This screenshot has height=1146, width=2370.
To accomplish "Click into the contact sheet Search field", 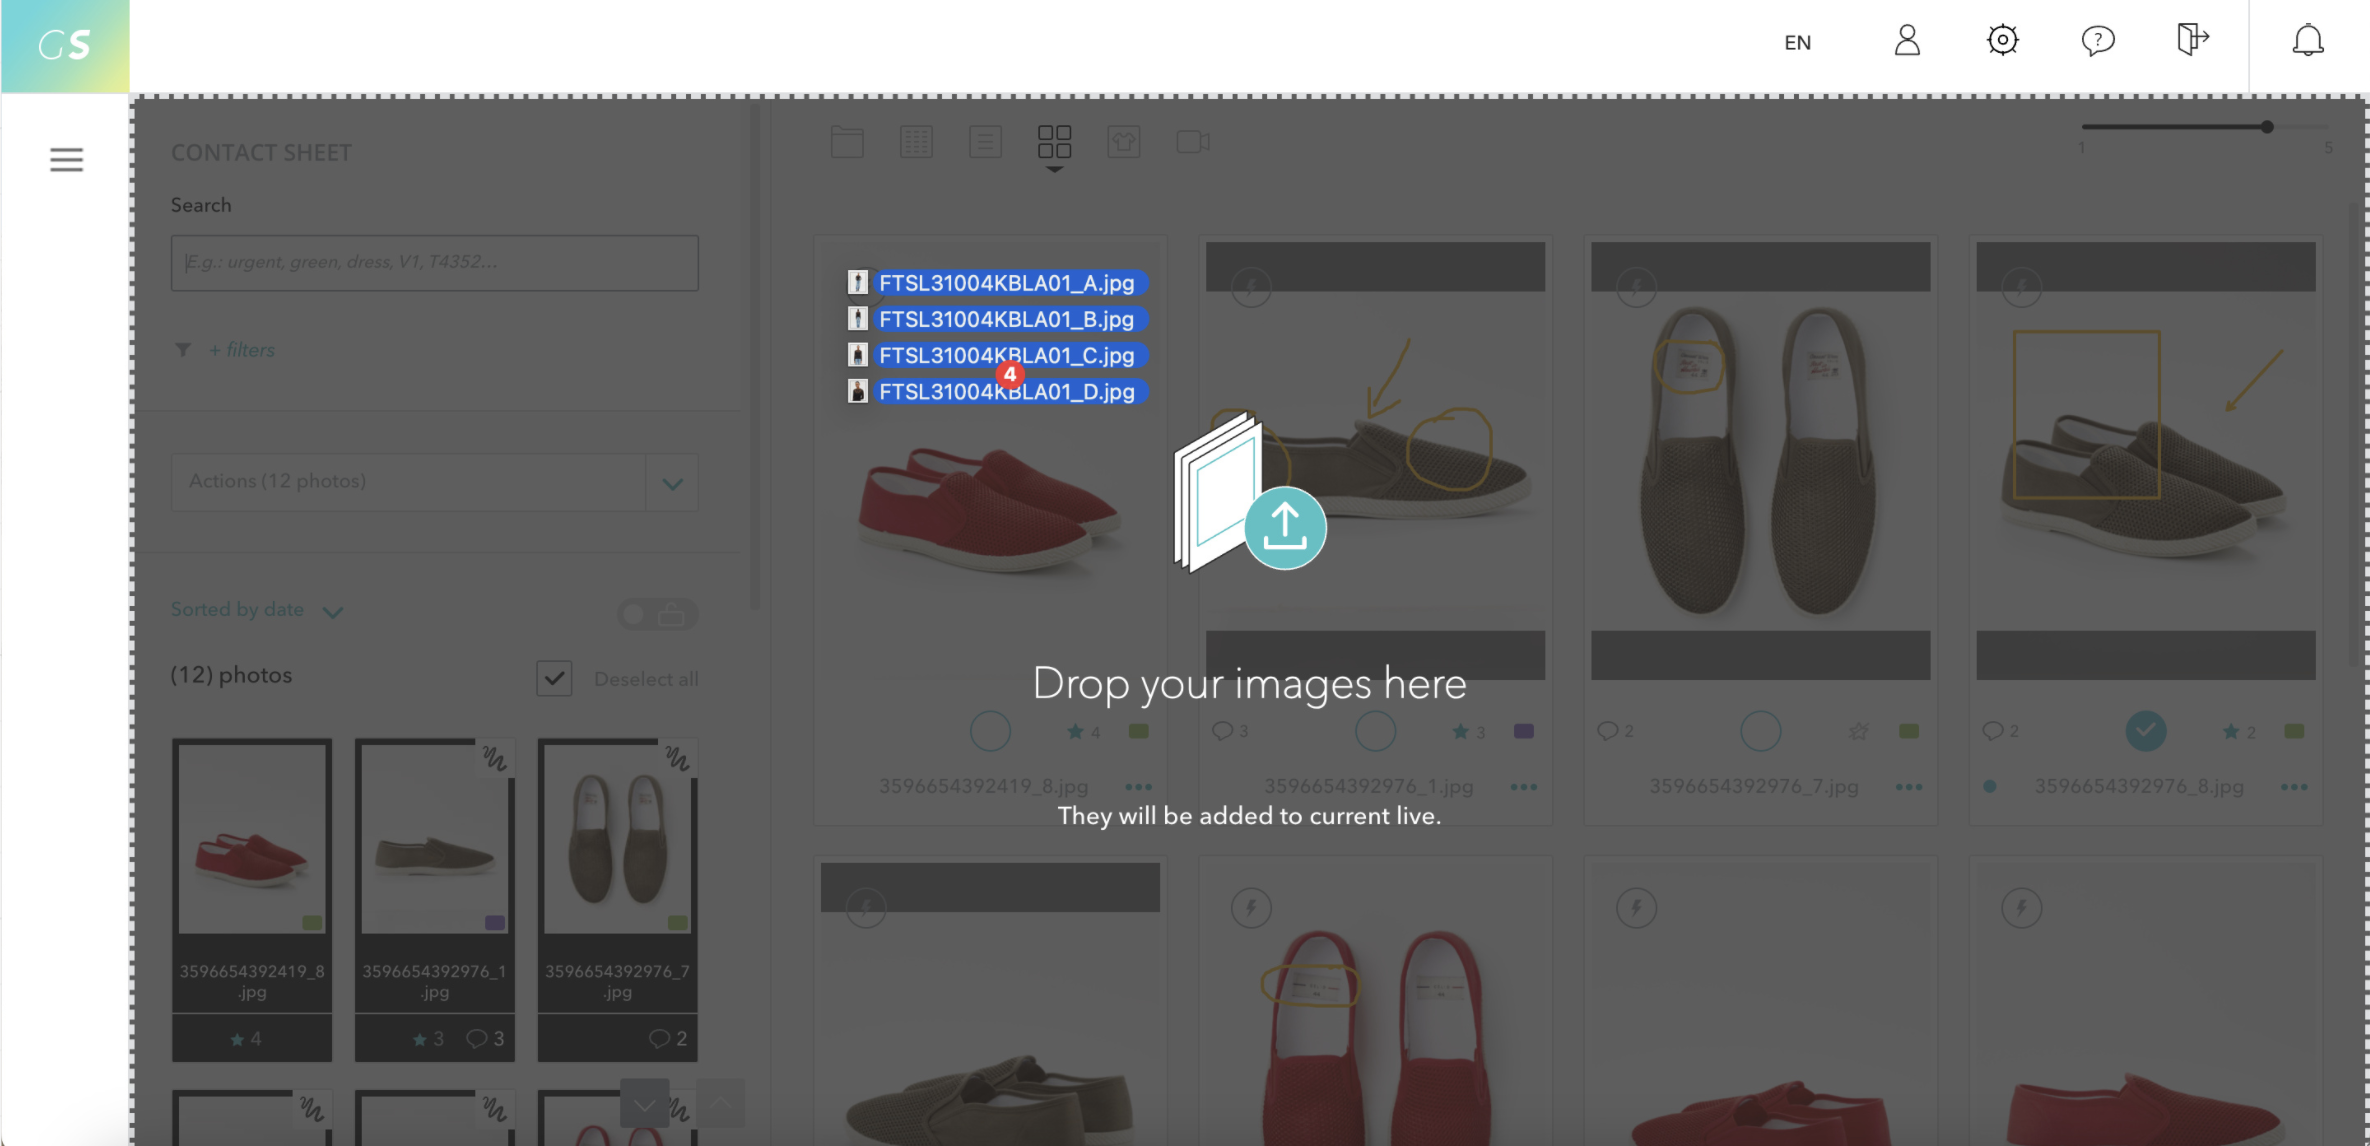I will click(434, 263).
